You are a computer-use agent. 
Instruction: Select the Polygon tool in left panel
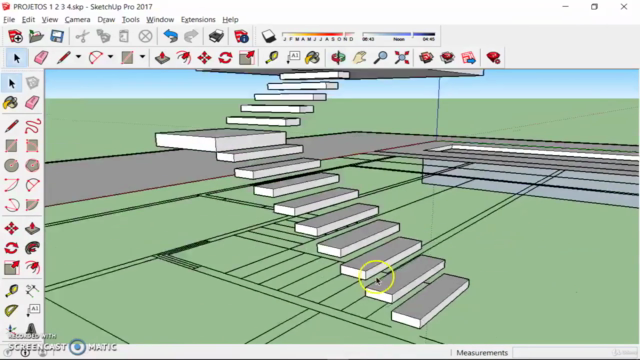[32, 165]
